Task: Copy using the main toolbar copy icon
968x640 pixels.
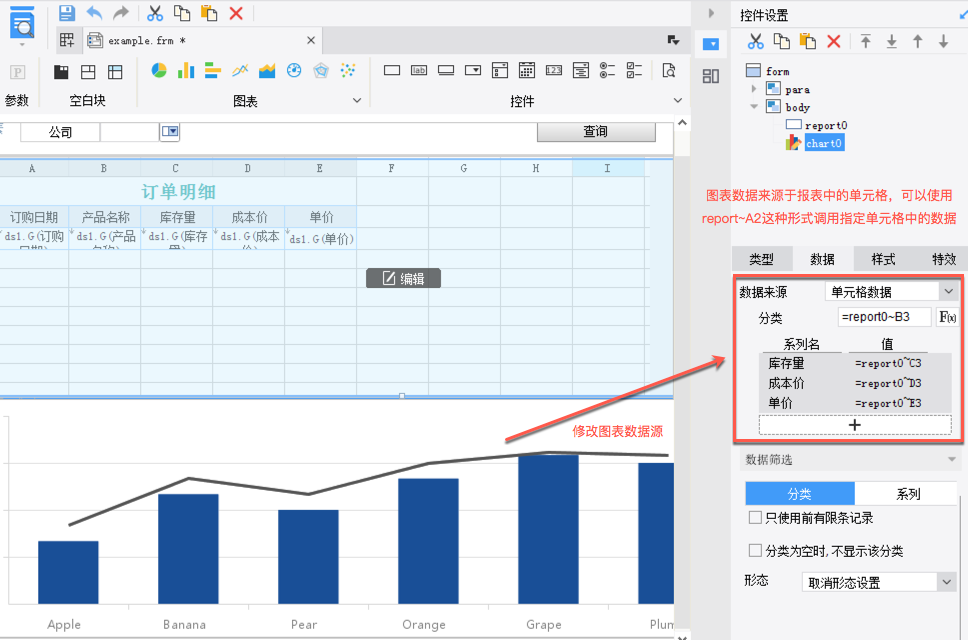Action: [182, 13]
